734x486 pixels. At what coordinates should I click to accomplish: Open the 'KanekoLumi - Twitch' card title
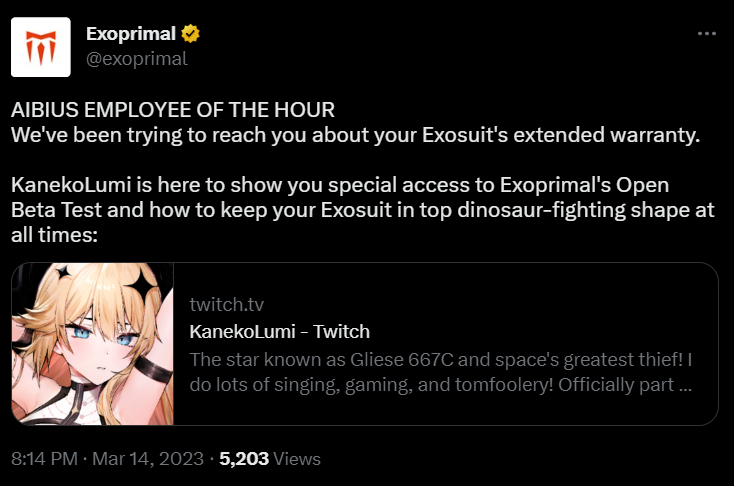279,331
